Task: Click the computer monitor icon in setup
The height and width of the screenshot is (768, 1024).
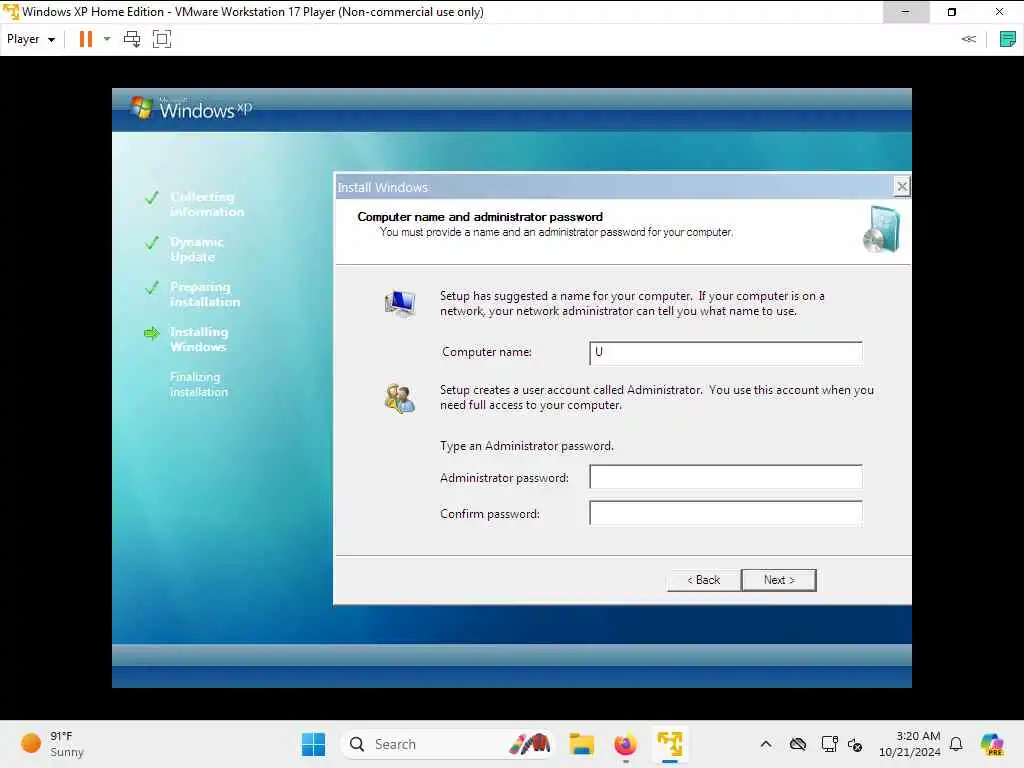Action: 400,303
